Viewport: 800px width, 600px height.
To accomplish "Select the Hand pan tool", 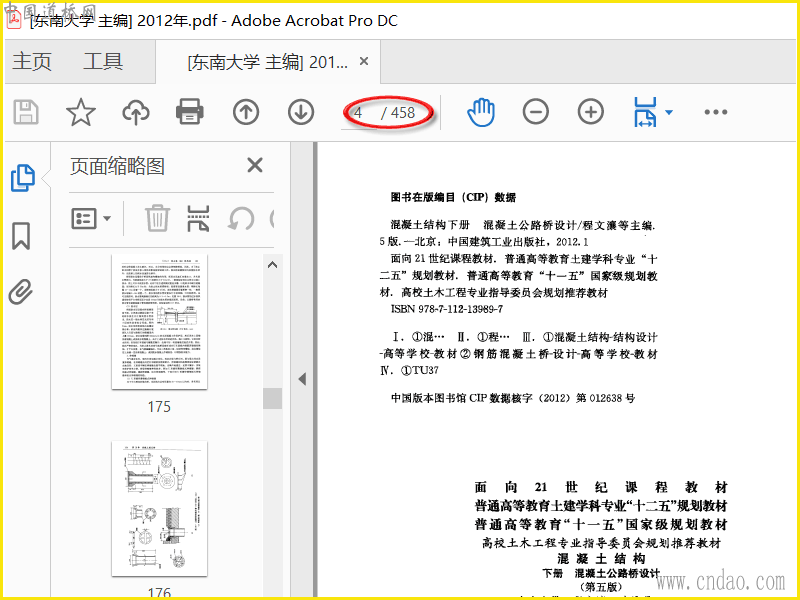I will [x=481, y=112].
